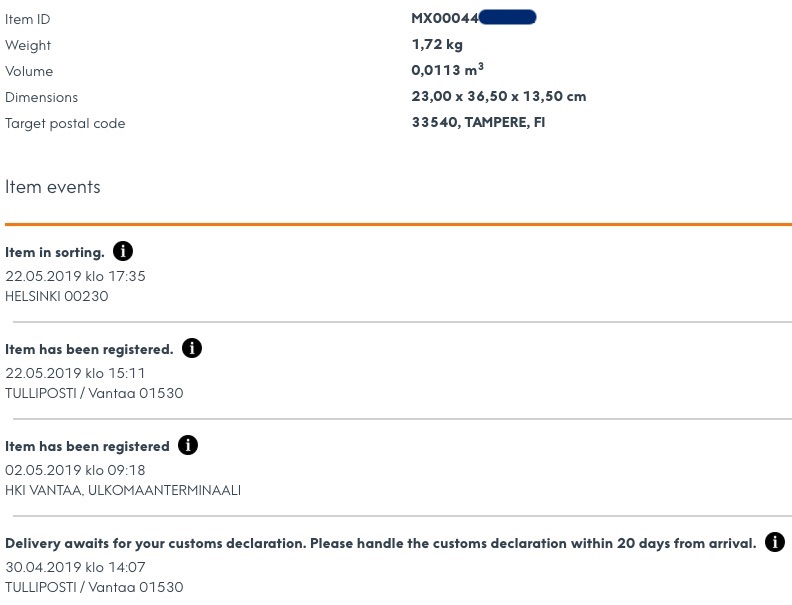Click the Delivery awaits for your customs declaration text
The width and height of the screenshot is (792, 605).
click(380, 543)
